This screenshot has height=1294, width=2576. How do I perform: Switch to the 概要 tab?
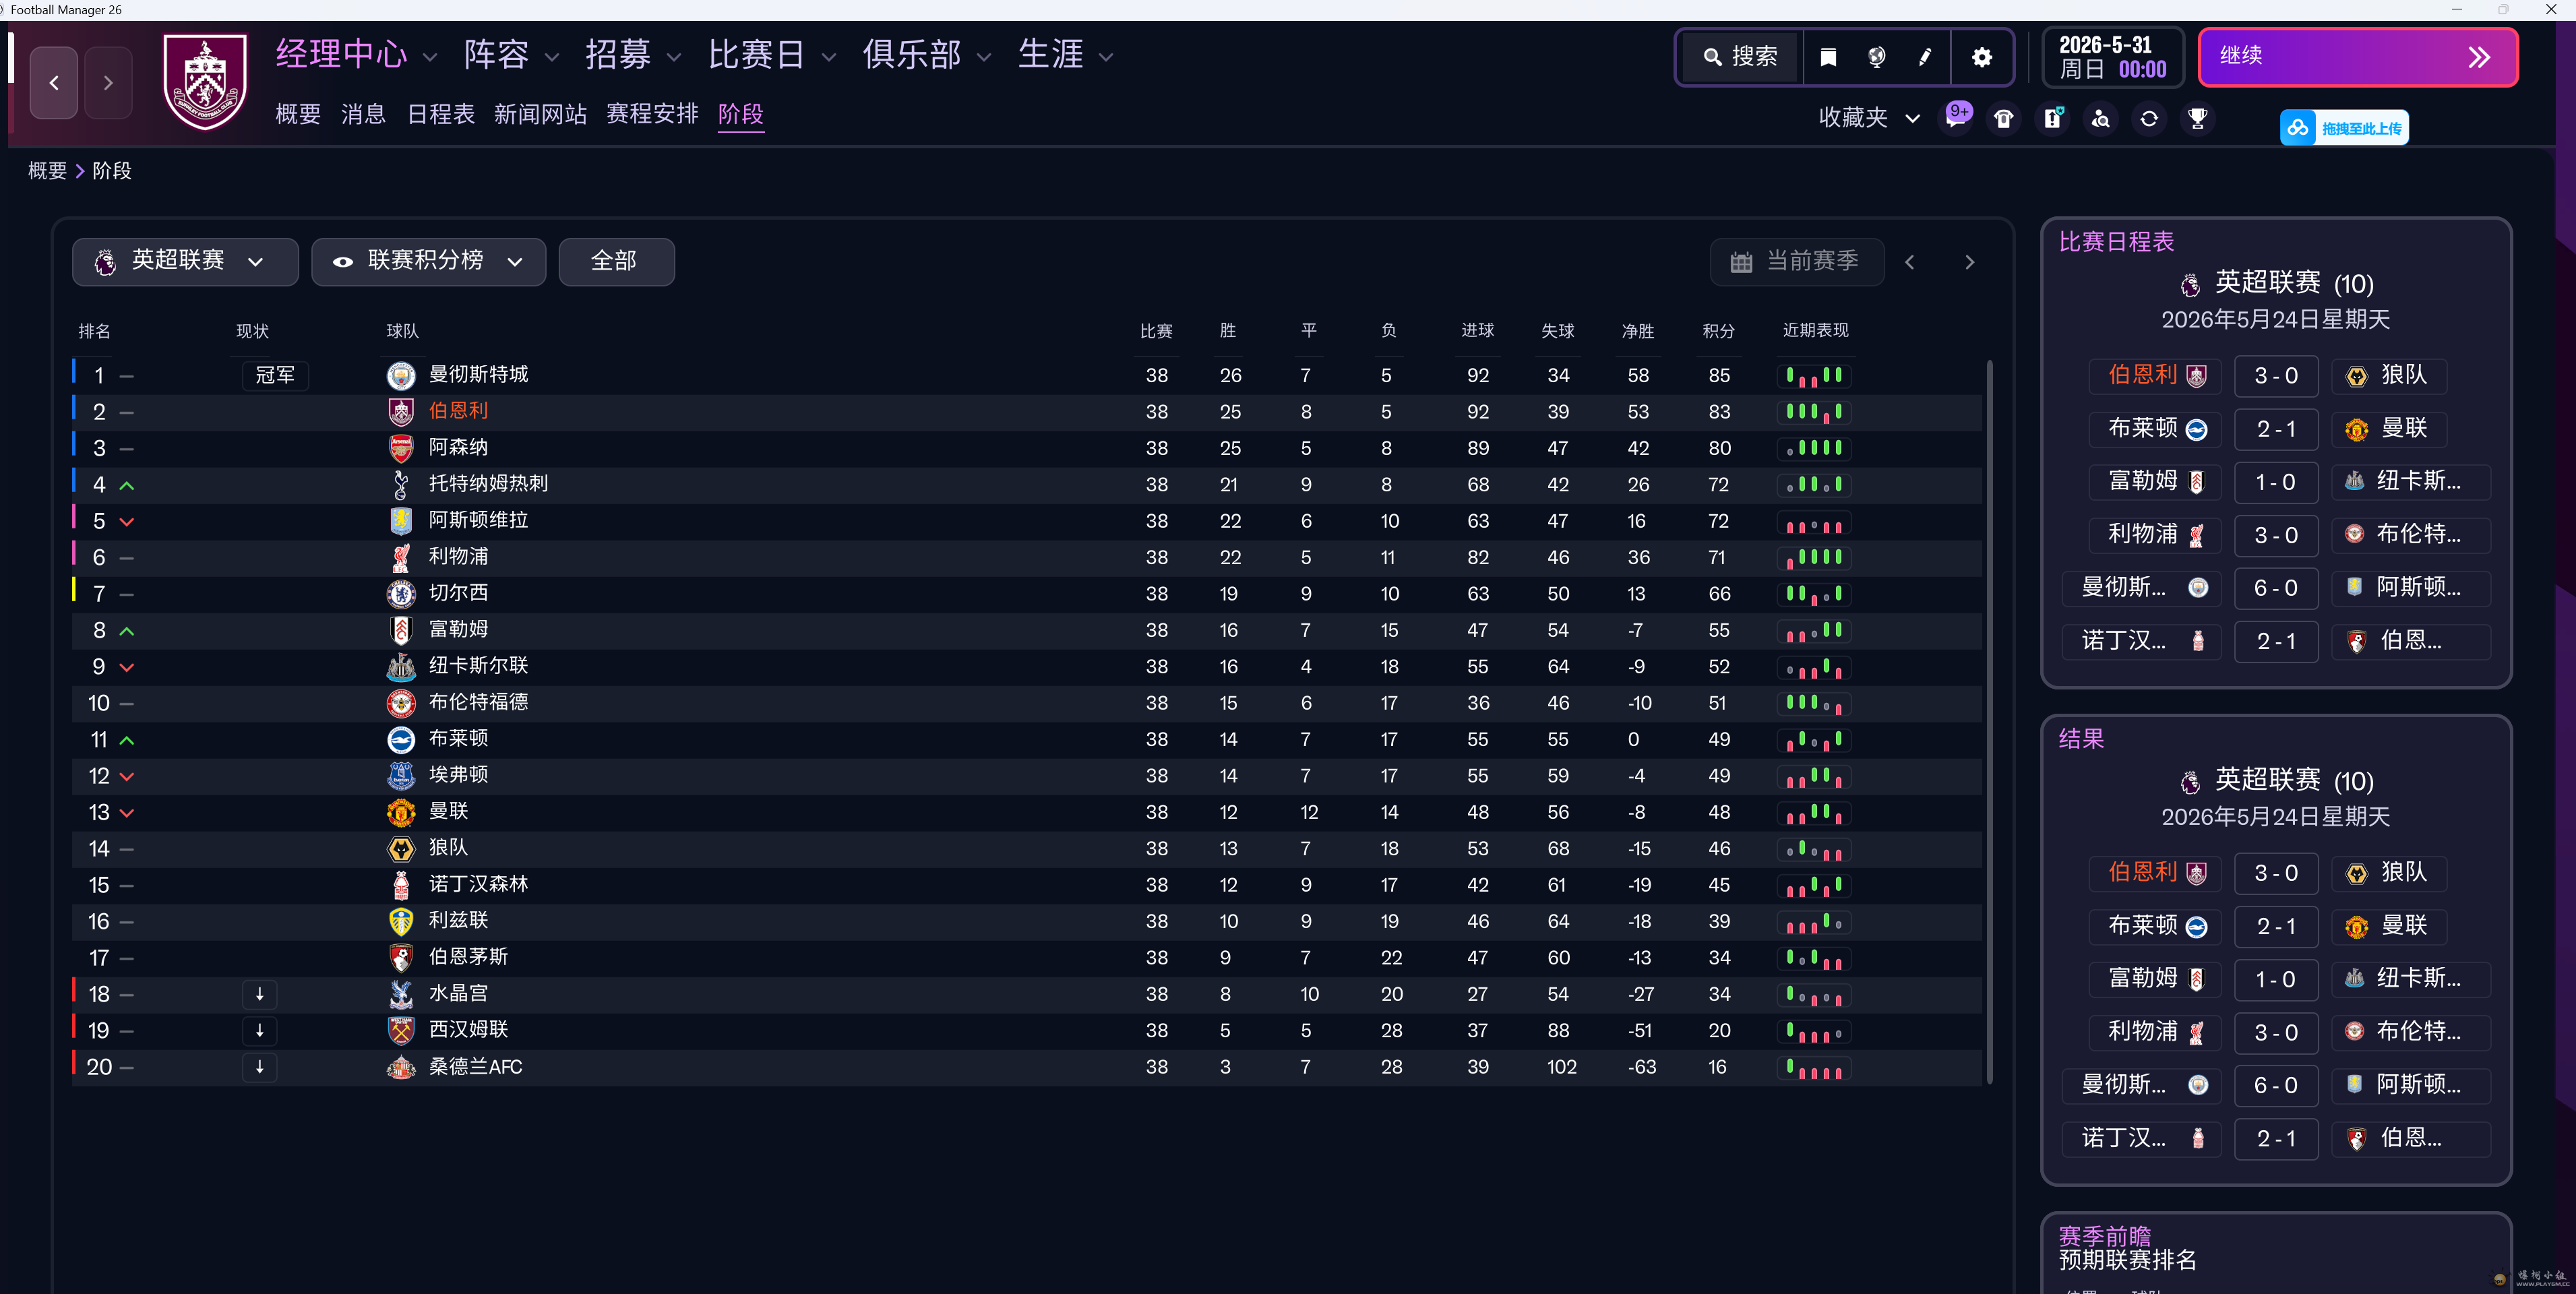click(298, 114)
